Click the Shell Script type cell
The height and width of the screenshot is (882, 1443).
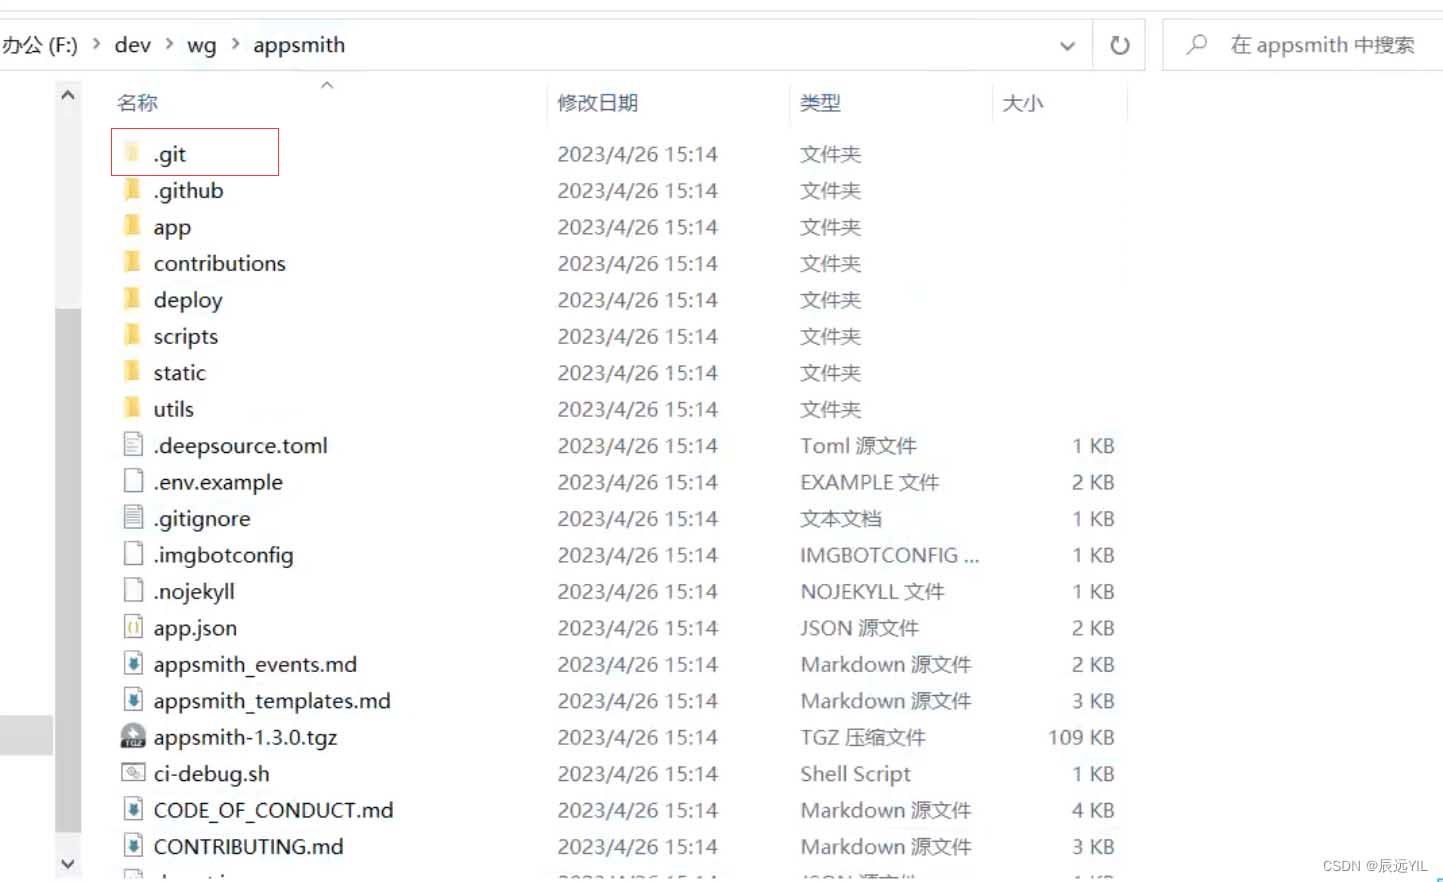pyautogui.click(x=856, y=774)
